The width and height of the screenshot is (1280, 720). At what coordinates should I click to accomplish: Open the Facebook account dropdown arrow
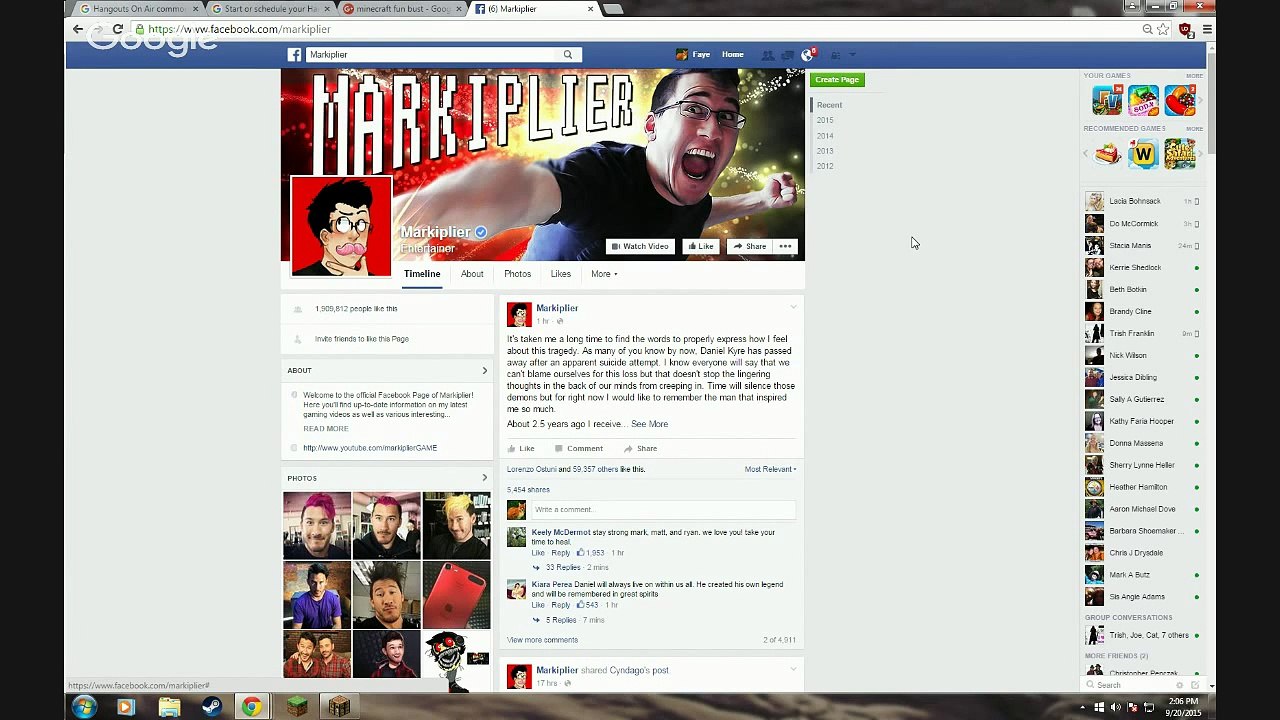(x=852, y=55)
